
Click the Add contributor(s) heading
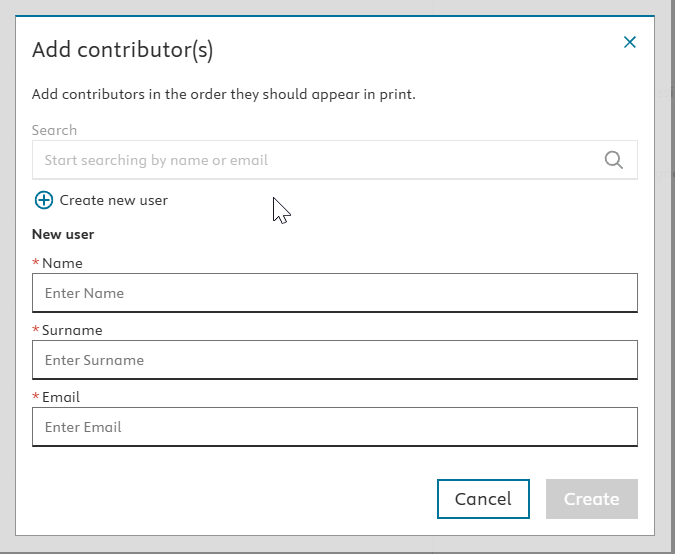[122, 50]
